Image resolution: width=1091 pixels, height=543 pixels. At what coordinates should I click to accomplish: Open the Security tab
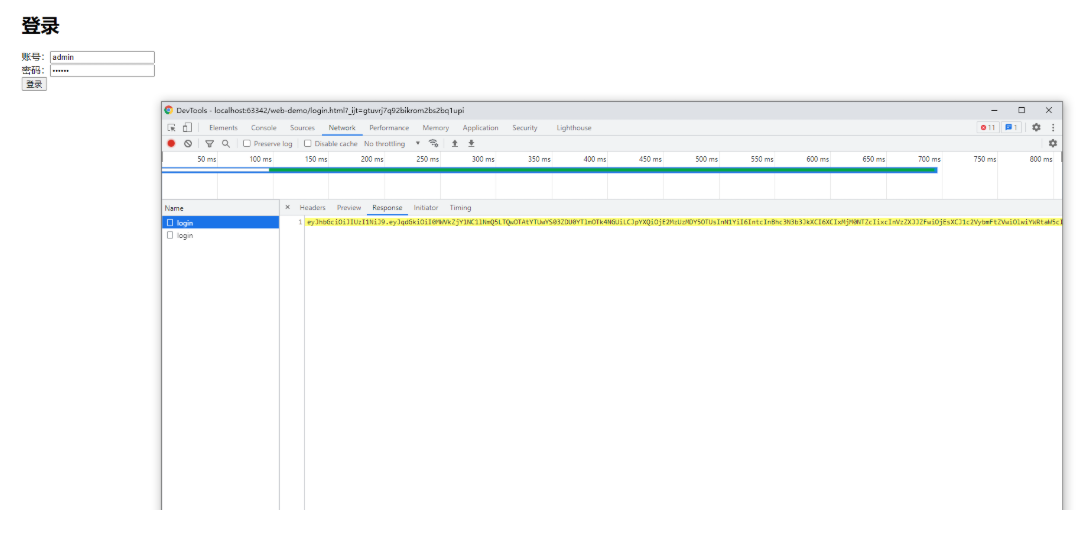click(525, 127)
